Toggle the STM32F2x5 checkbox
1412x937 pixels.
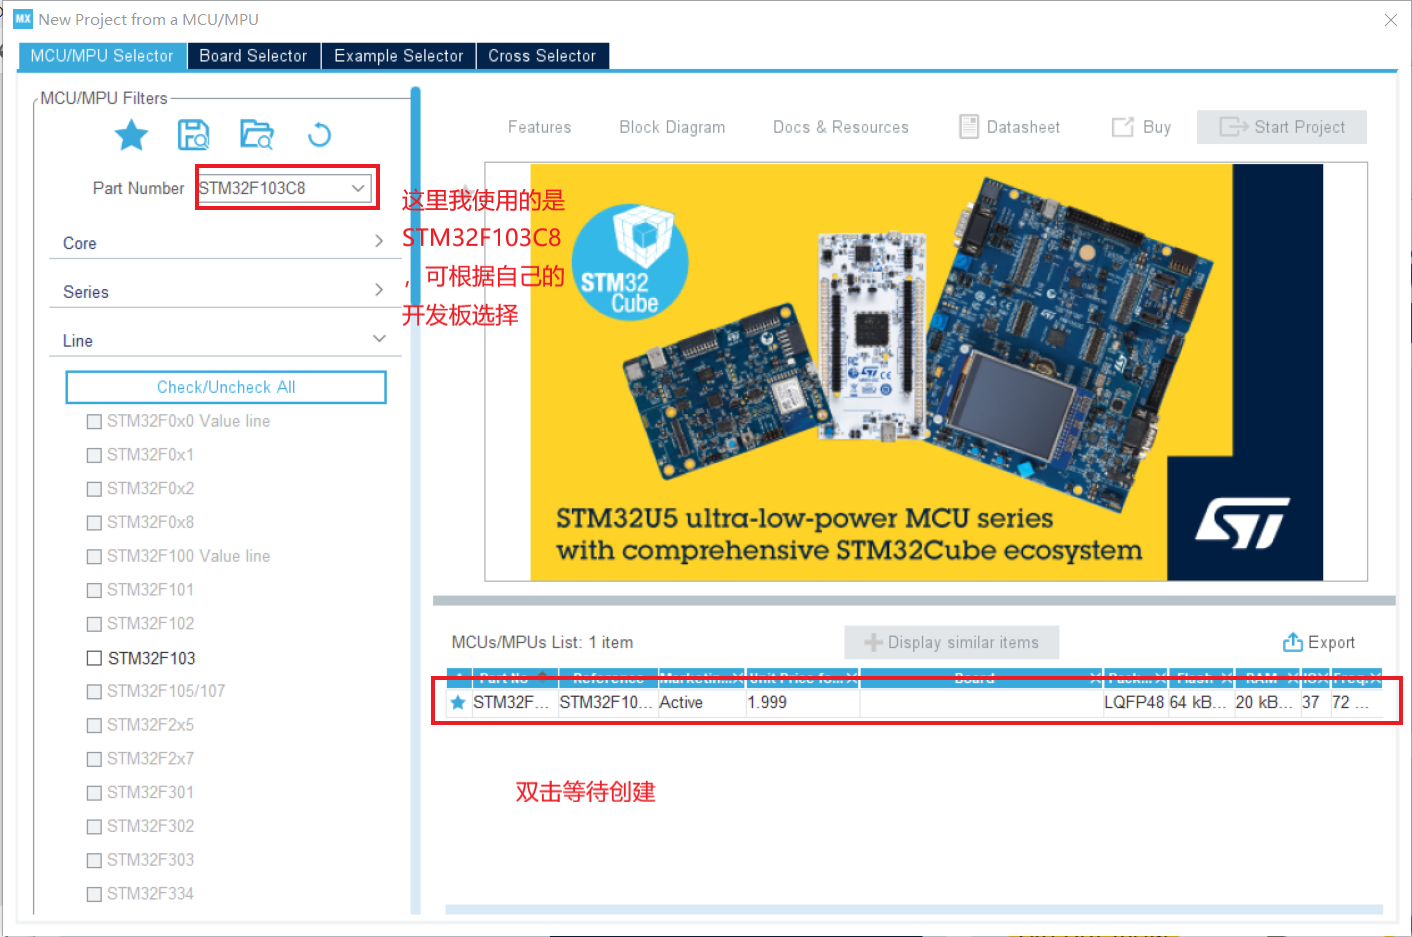[94, 725]
